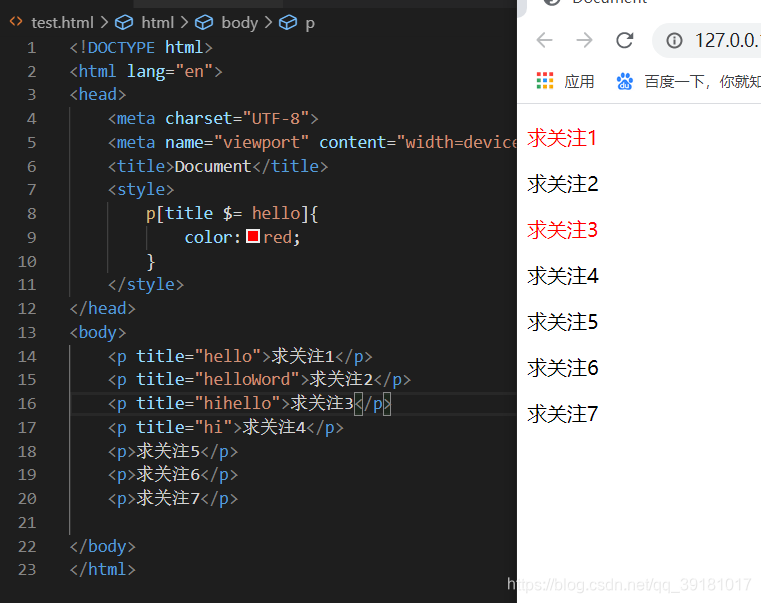Click the closing </body> tag line

click(x=102, y=547)
